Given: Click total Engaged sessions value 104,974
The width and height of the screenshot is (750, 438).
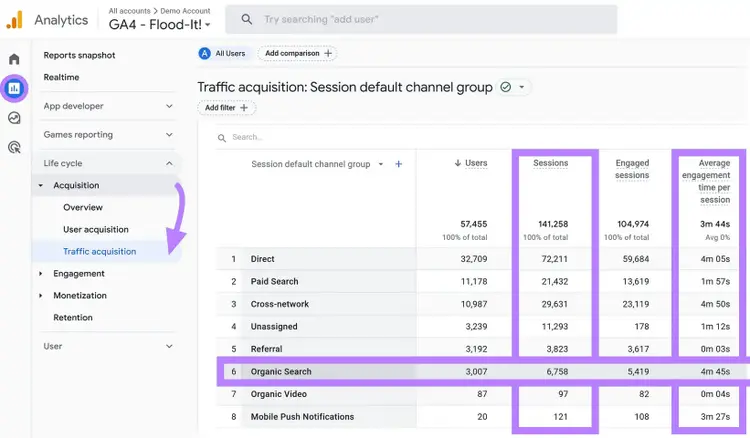Looking at the screenshot, I should tap(633, 224).
